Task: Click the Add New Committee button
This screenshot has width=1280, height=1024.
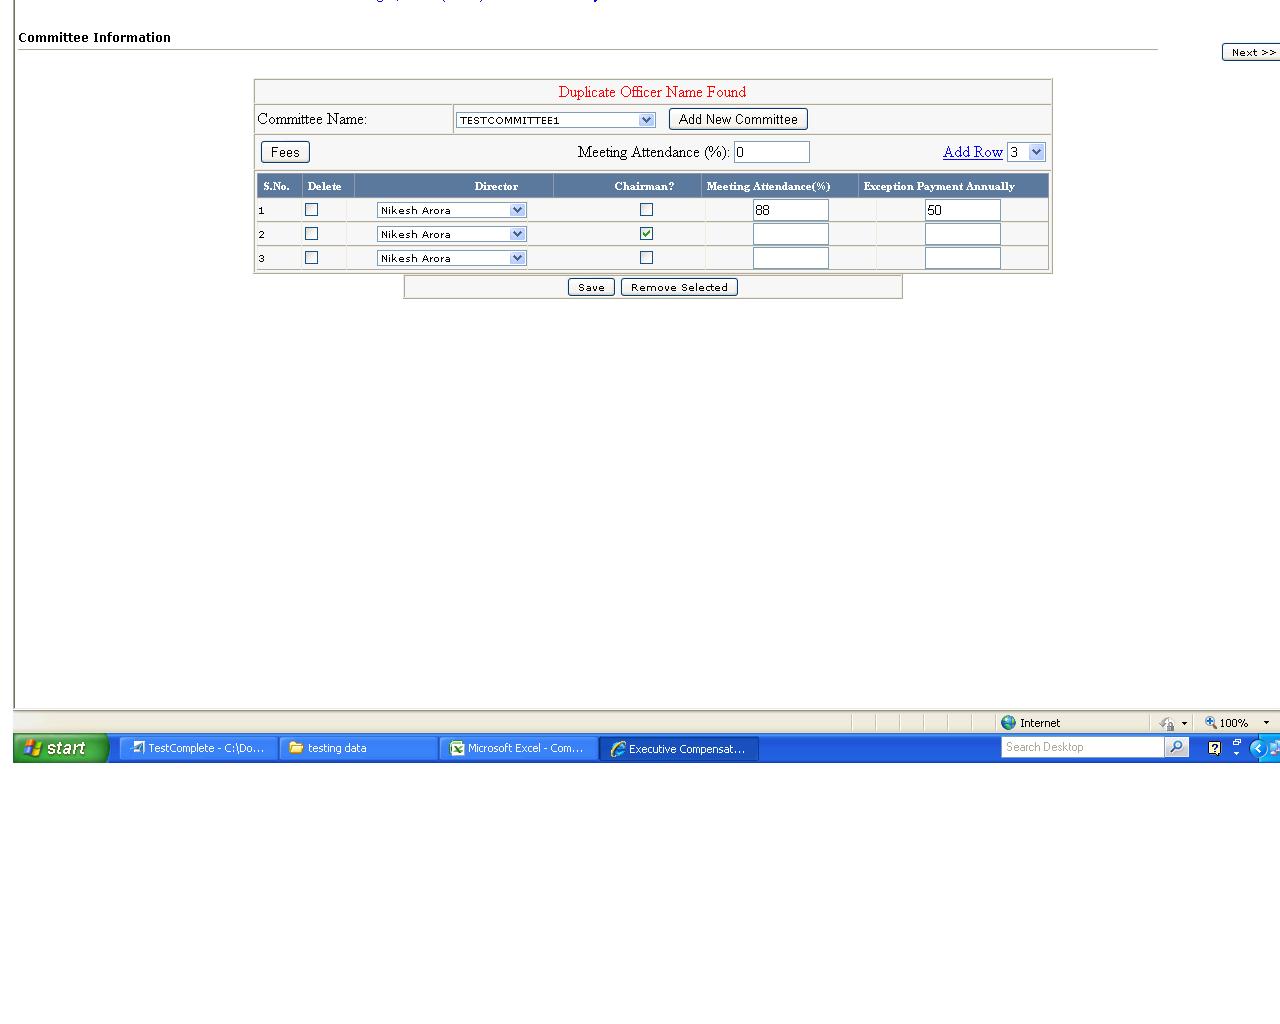Action: tap(738, 119)
